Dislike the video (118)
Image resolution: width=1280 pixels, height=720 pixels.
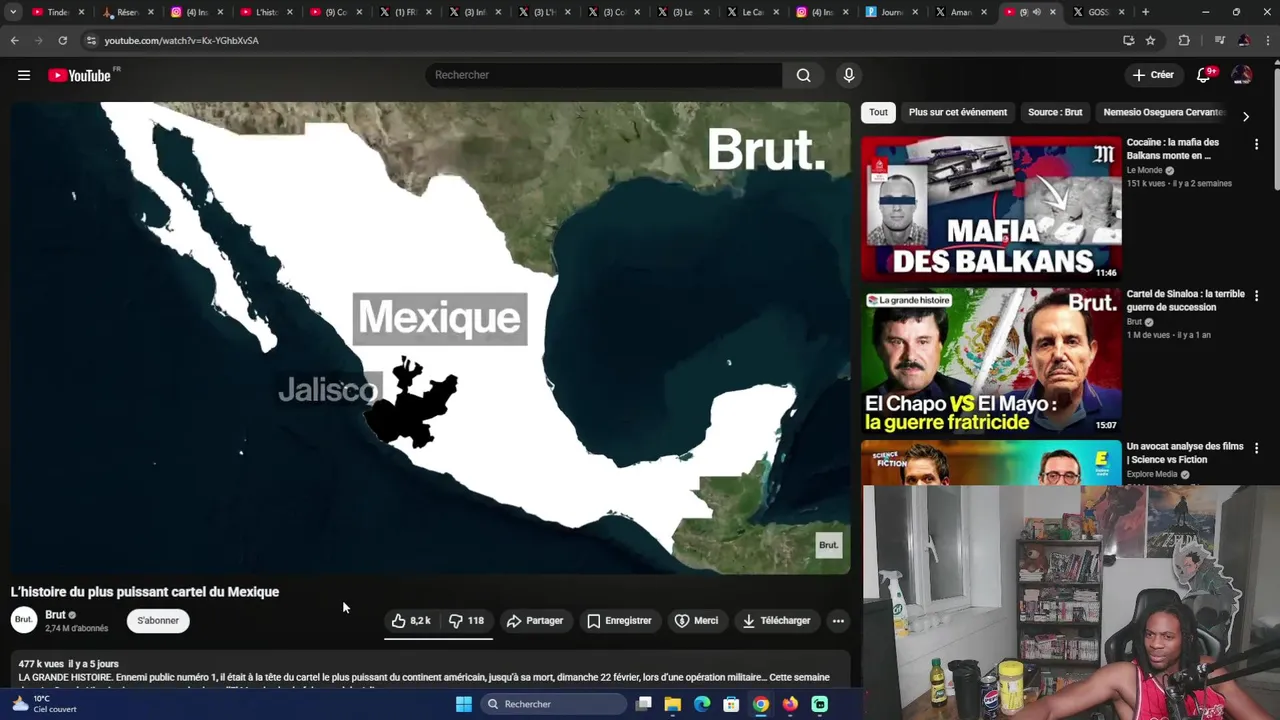pyautogui.click(x=466, y=621)
